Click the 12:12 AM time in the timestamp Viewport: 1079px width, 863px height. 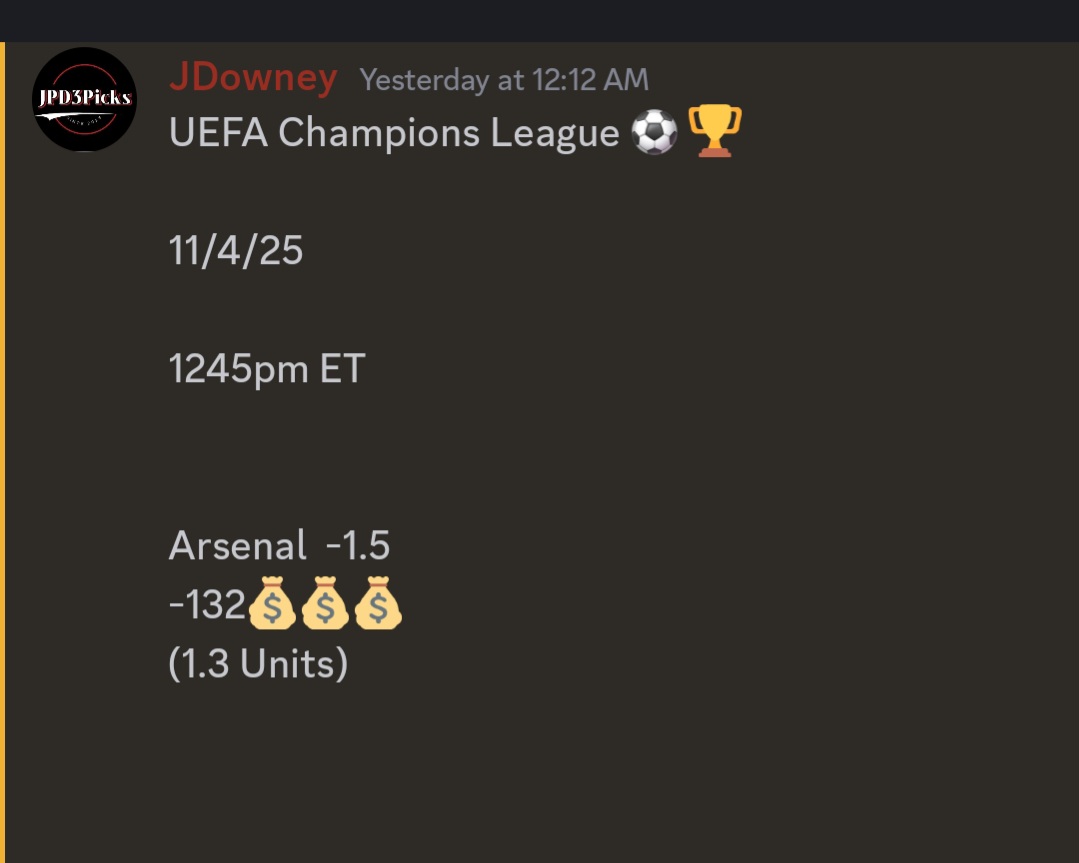[x=590, y=80]
